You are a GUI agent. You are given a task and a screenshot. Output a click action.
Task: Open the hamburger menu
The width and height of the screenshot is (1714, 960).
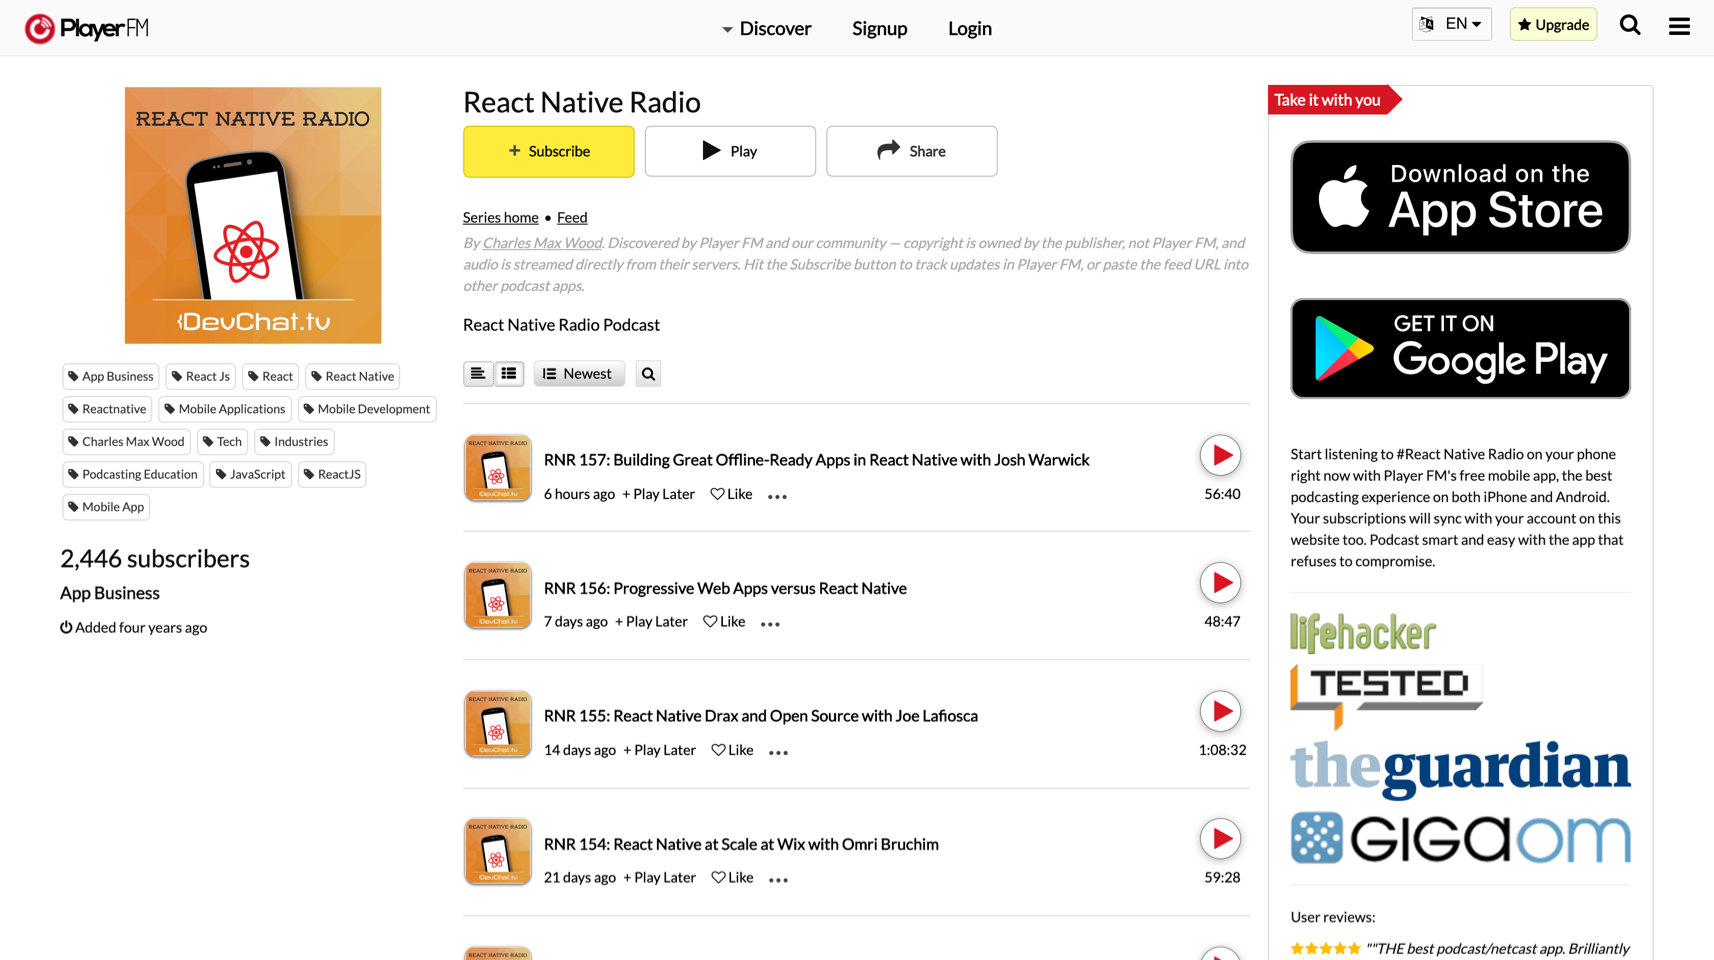1679,27
